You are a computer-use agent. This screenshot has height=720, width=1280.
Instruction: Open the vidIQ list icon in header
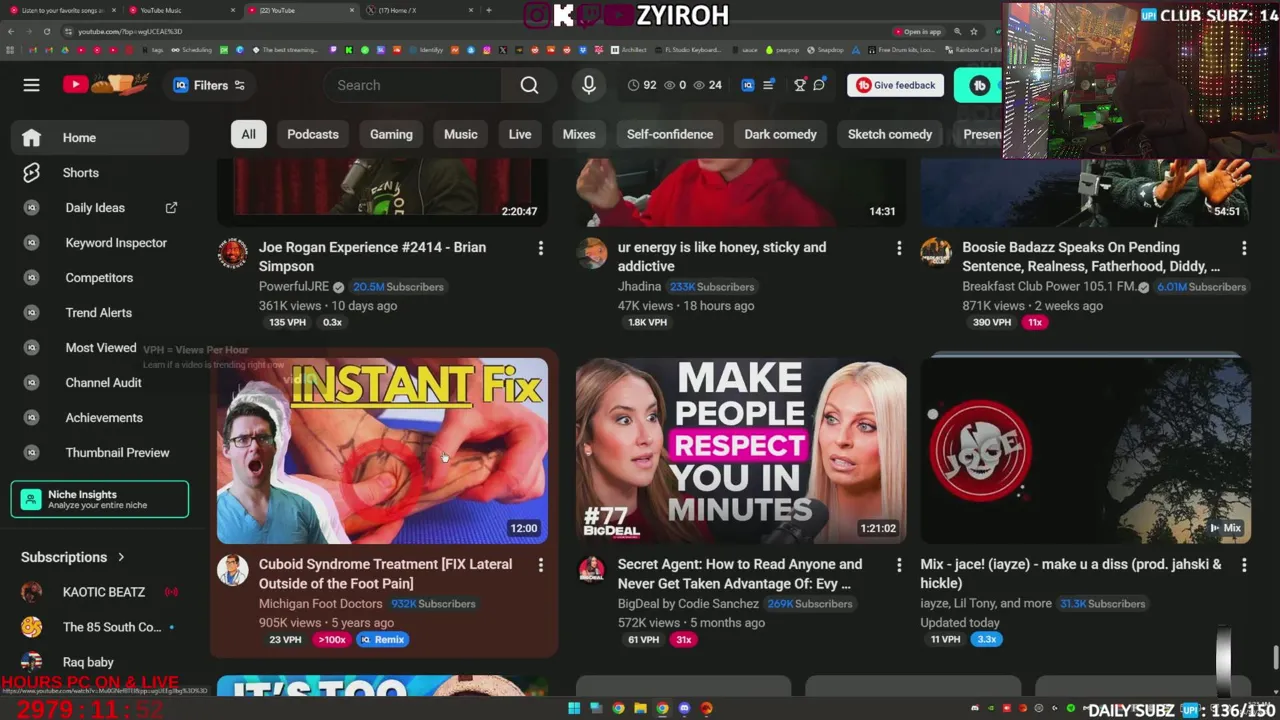click(x=768, y=85)
